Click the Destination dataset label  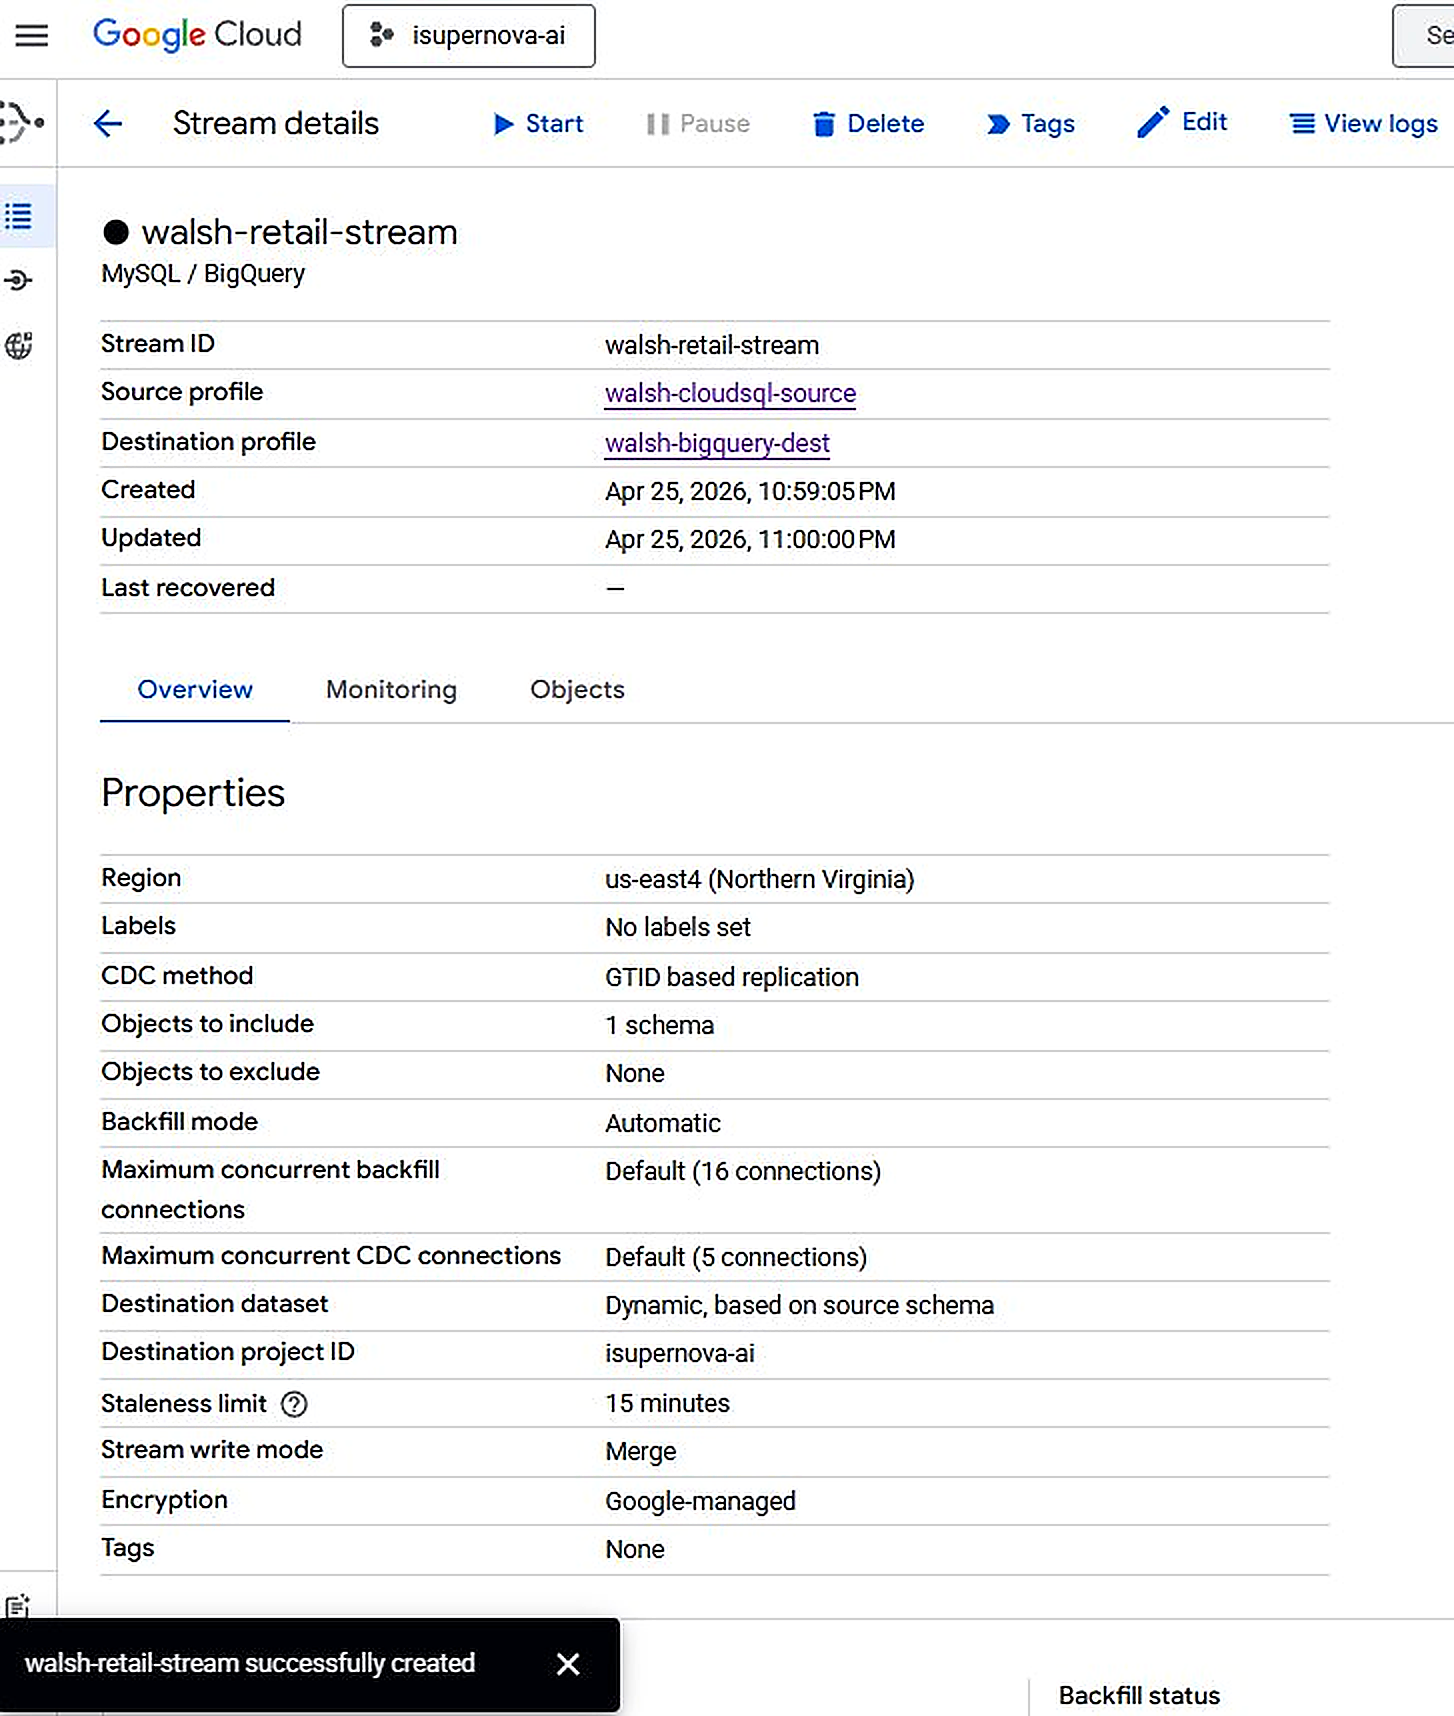[214, 1304]
